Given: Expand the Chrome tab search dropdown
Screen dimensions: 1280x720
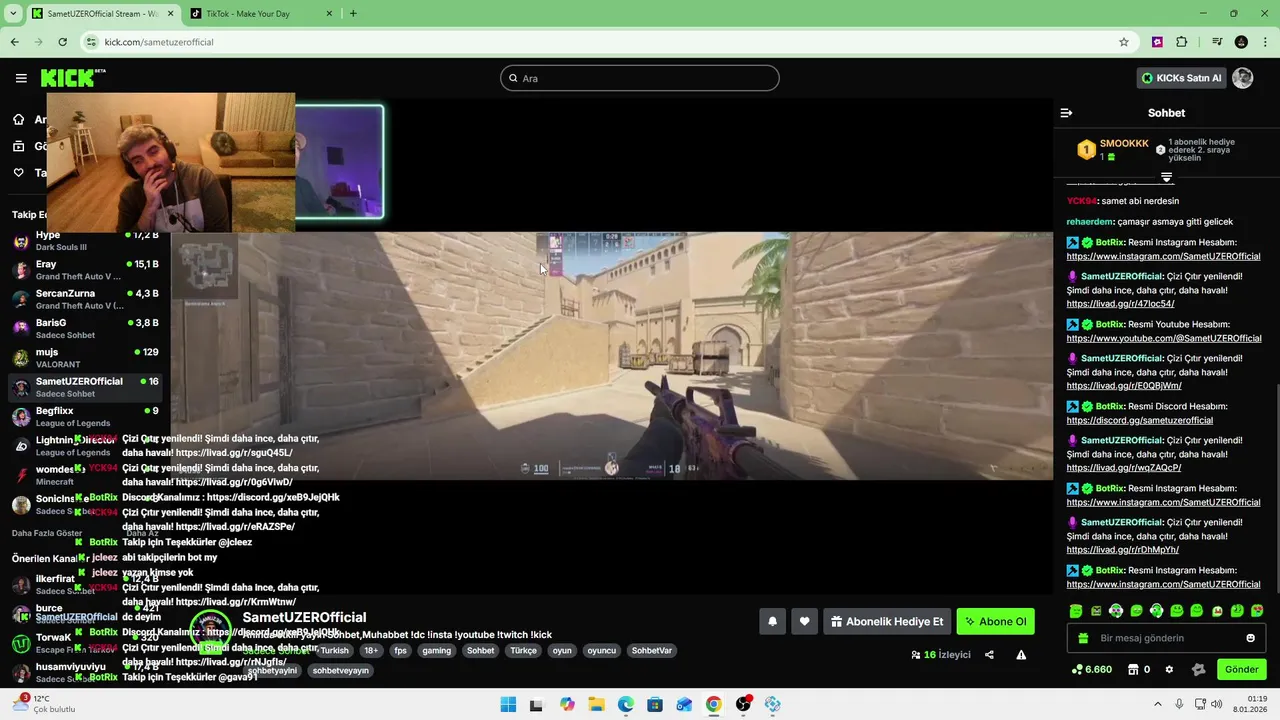Looking at the screenshot, I should tap(13, 13).
